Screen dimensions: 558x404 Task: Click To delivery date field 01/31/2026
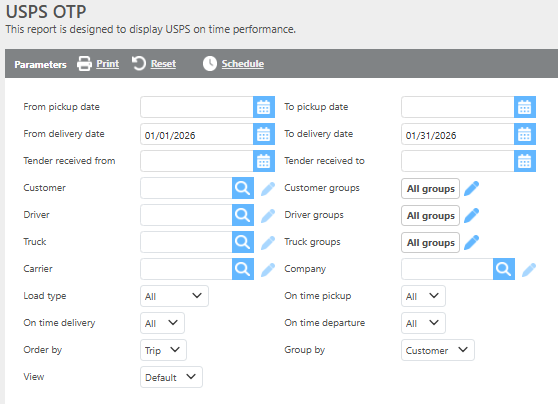point(458,134)
